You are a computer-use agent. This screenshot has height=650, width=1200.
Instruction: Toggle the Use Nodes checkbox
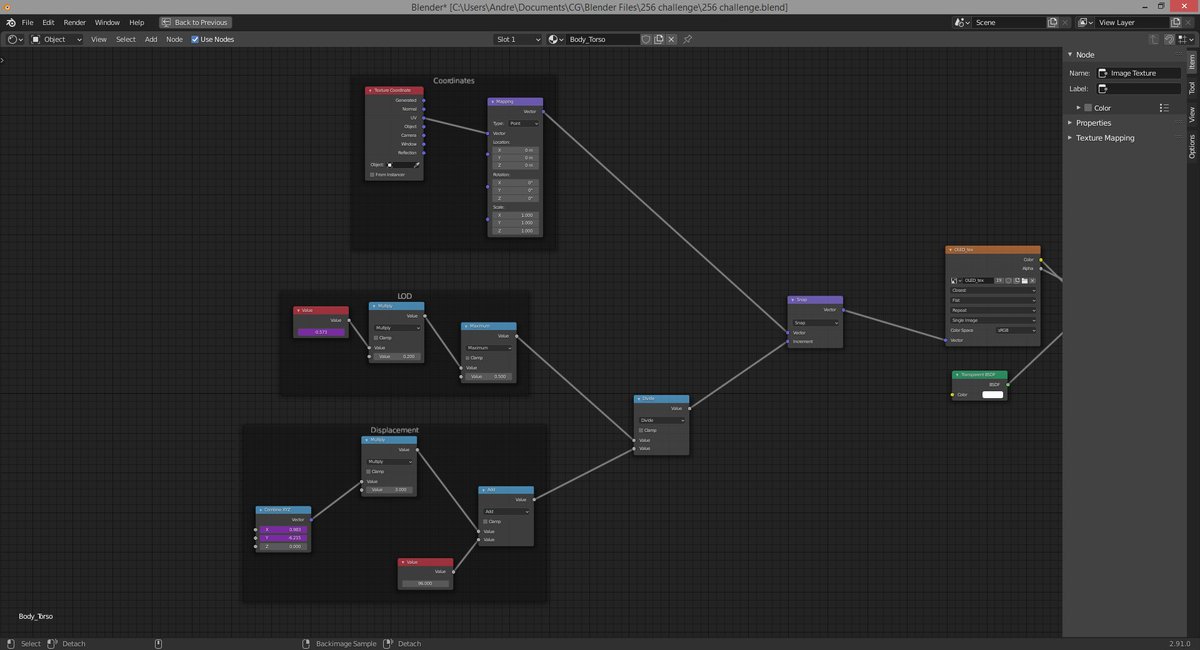(195, 39)
